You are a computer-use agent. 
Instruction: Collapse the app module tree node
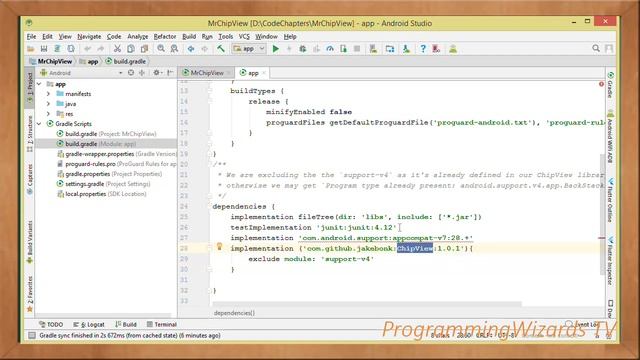(x=40, y=84)
